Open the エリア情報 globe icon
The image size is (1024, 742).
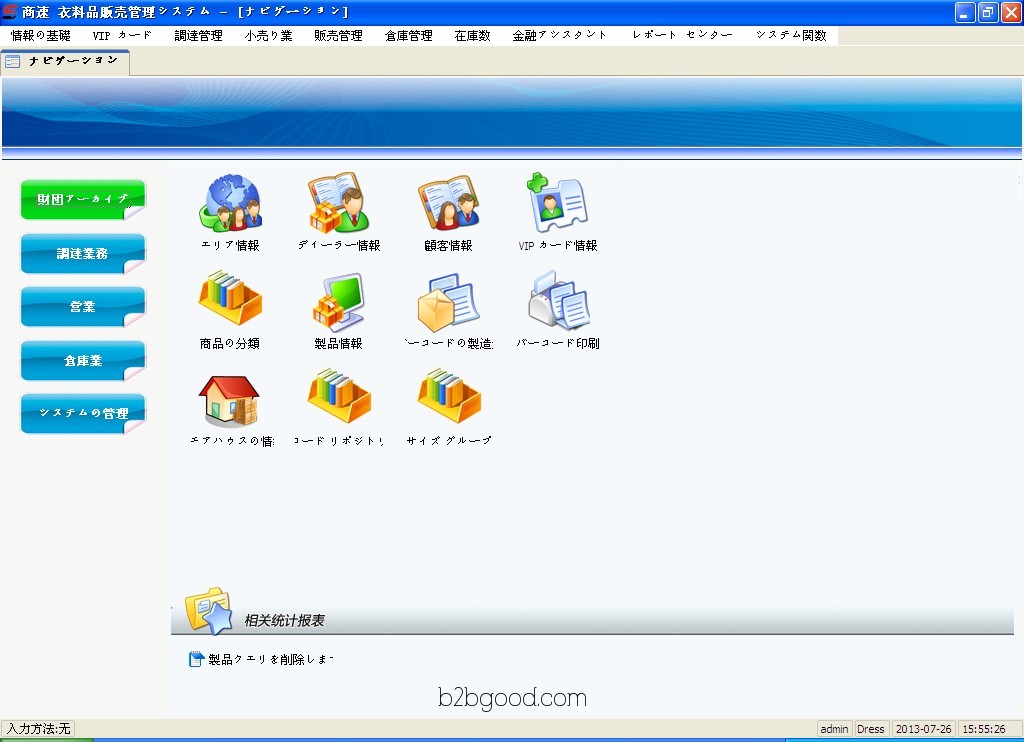230,204
